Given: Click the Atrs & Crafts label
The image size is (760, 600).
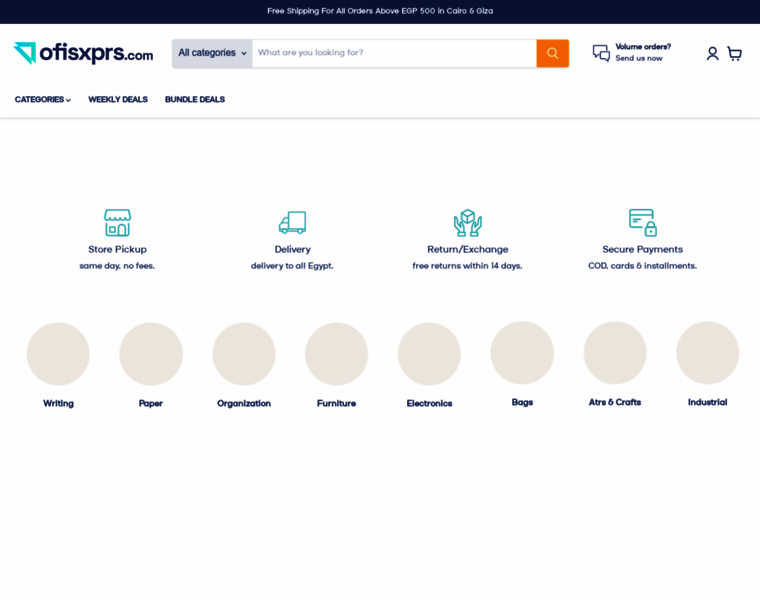Looking at the screenshot, I should pyautogui.click(x=615, y=402).
